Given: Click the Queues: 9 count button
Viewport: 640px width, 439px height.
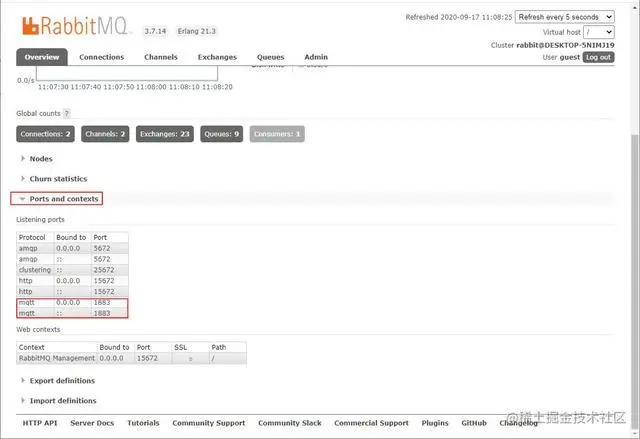Looking at the screenshot, I should (x=222, y=134).
